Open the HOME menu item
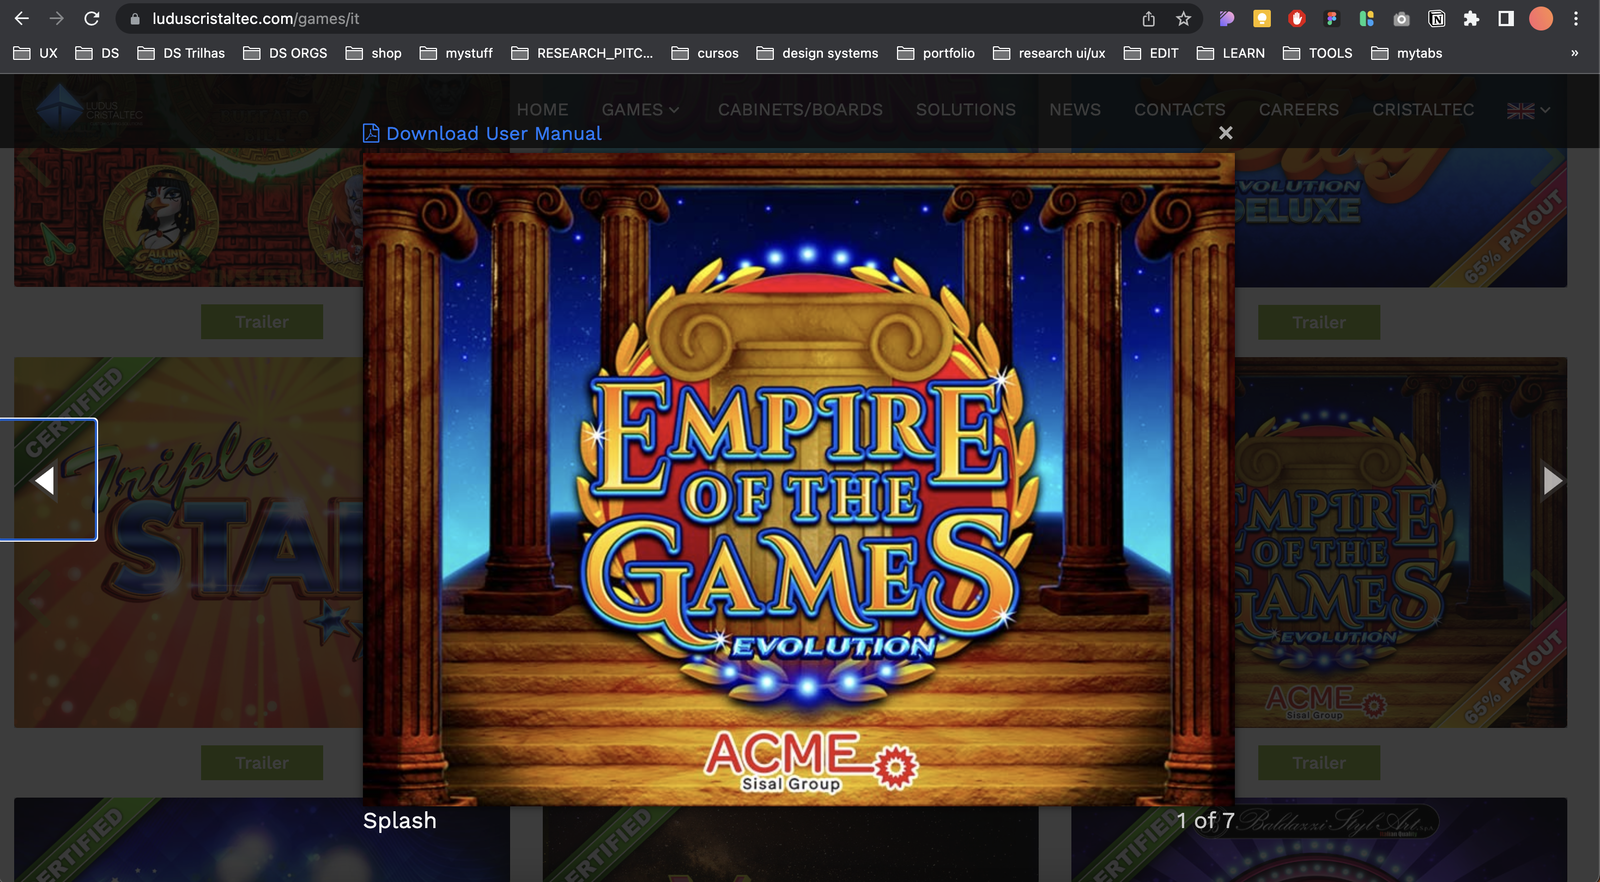 point(542,110)
